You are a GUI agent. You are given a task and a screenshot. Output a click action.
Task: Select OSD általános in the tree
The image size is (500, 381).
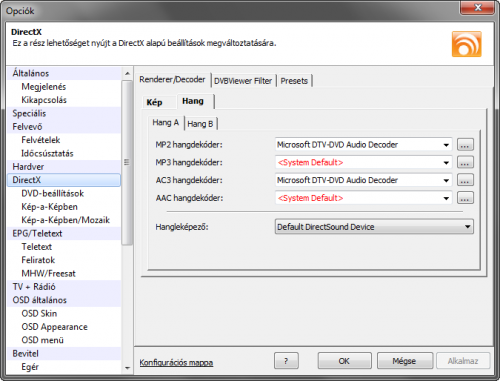(64, 300)
